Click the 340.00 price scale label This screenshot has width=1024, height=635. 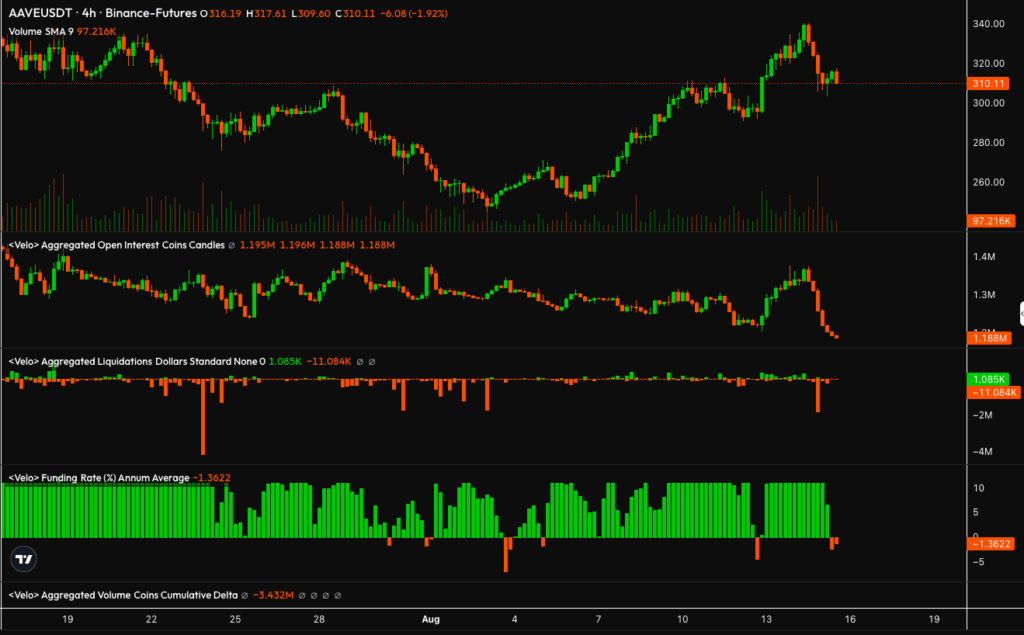(x=989, y=24)
